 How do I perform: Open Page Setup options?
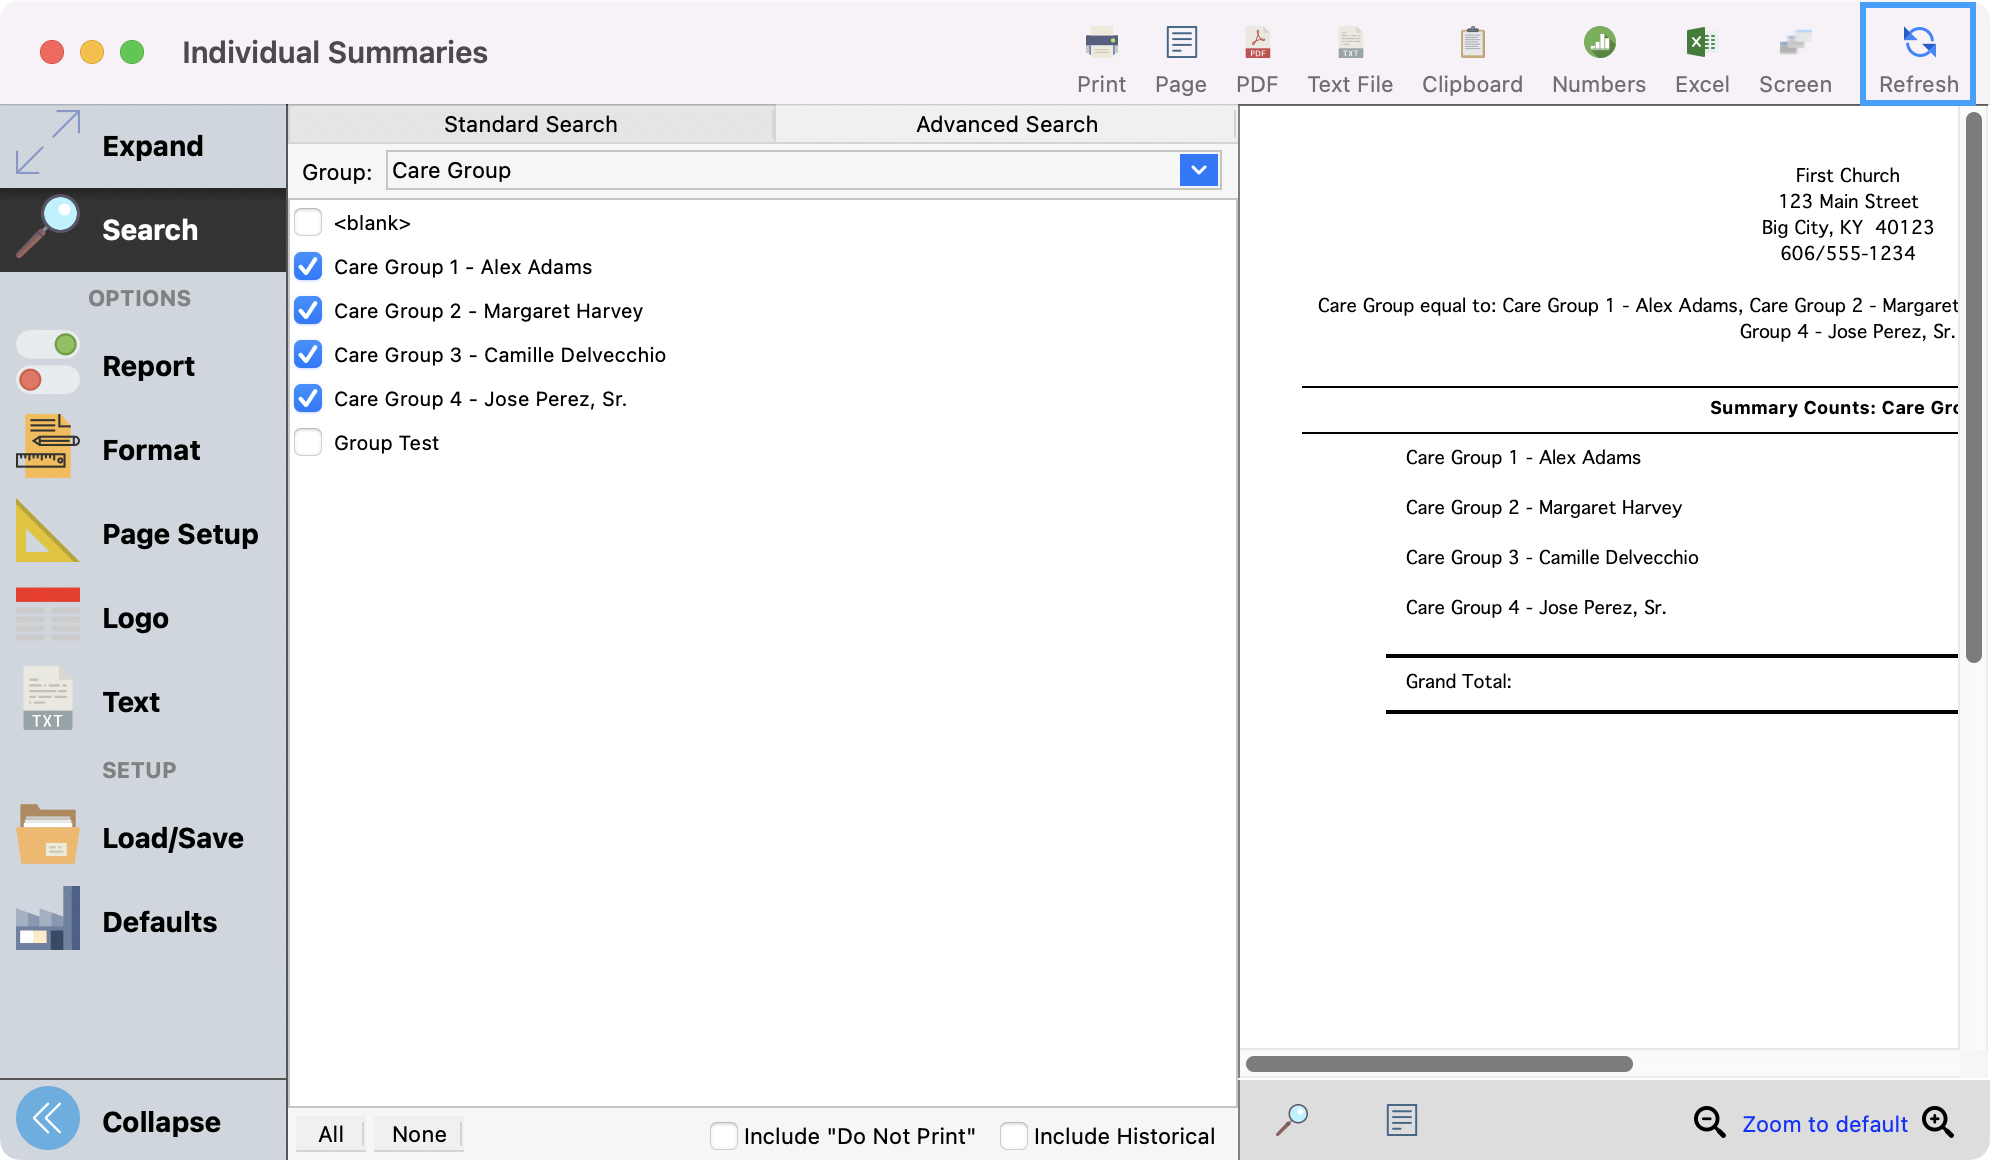pos(180,533)
